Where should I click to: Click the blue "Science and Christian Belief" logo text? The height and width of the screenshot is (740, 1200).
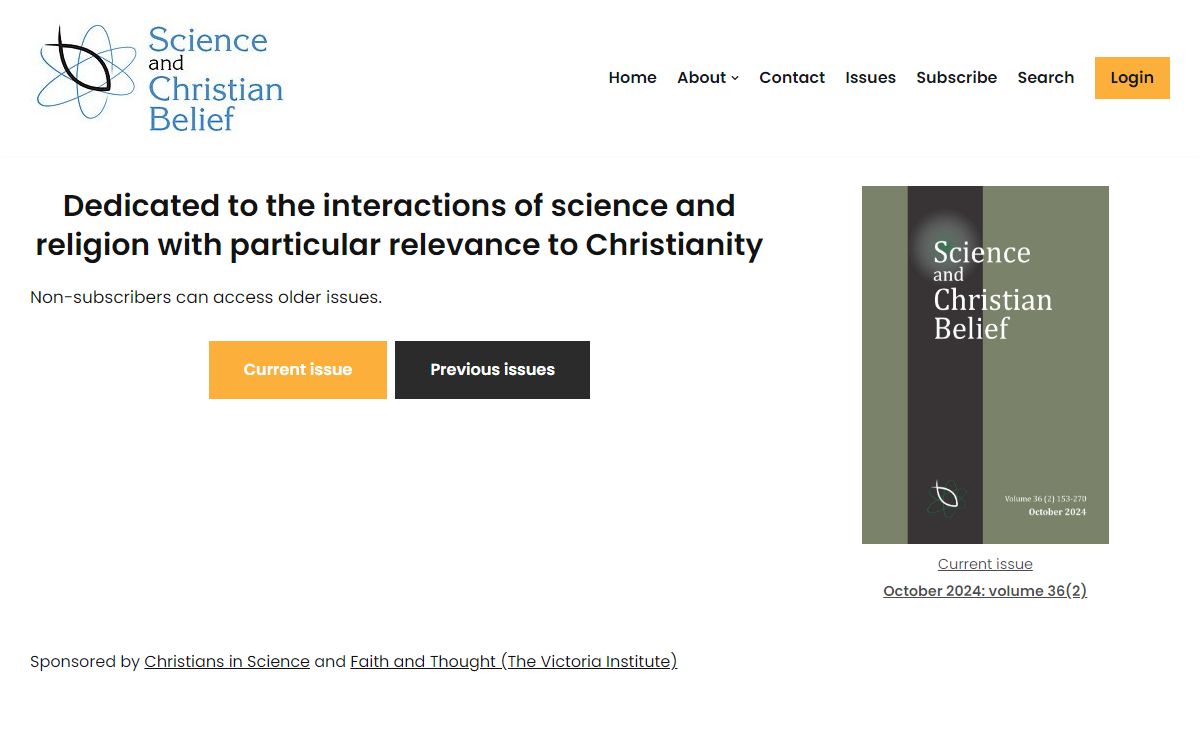coord(215,78)
